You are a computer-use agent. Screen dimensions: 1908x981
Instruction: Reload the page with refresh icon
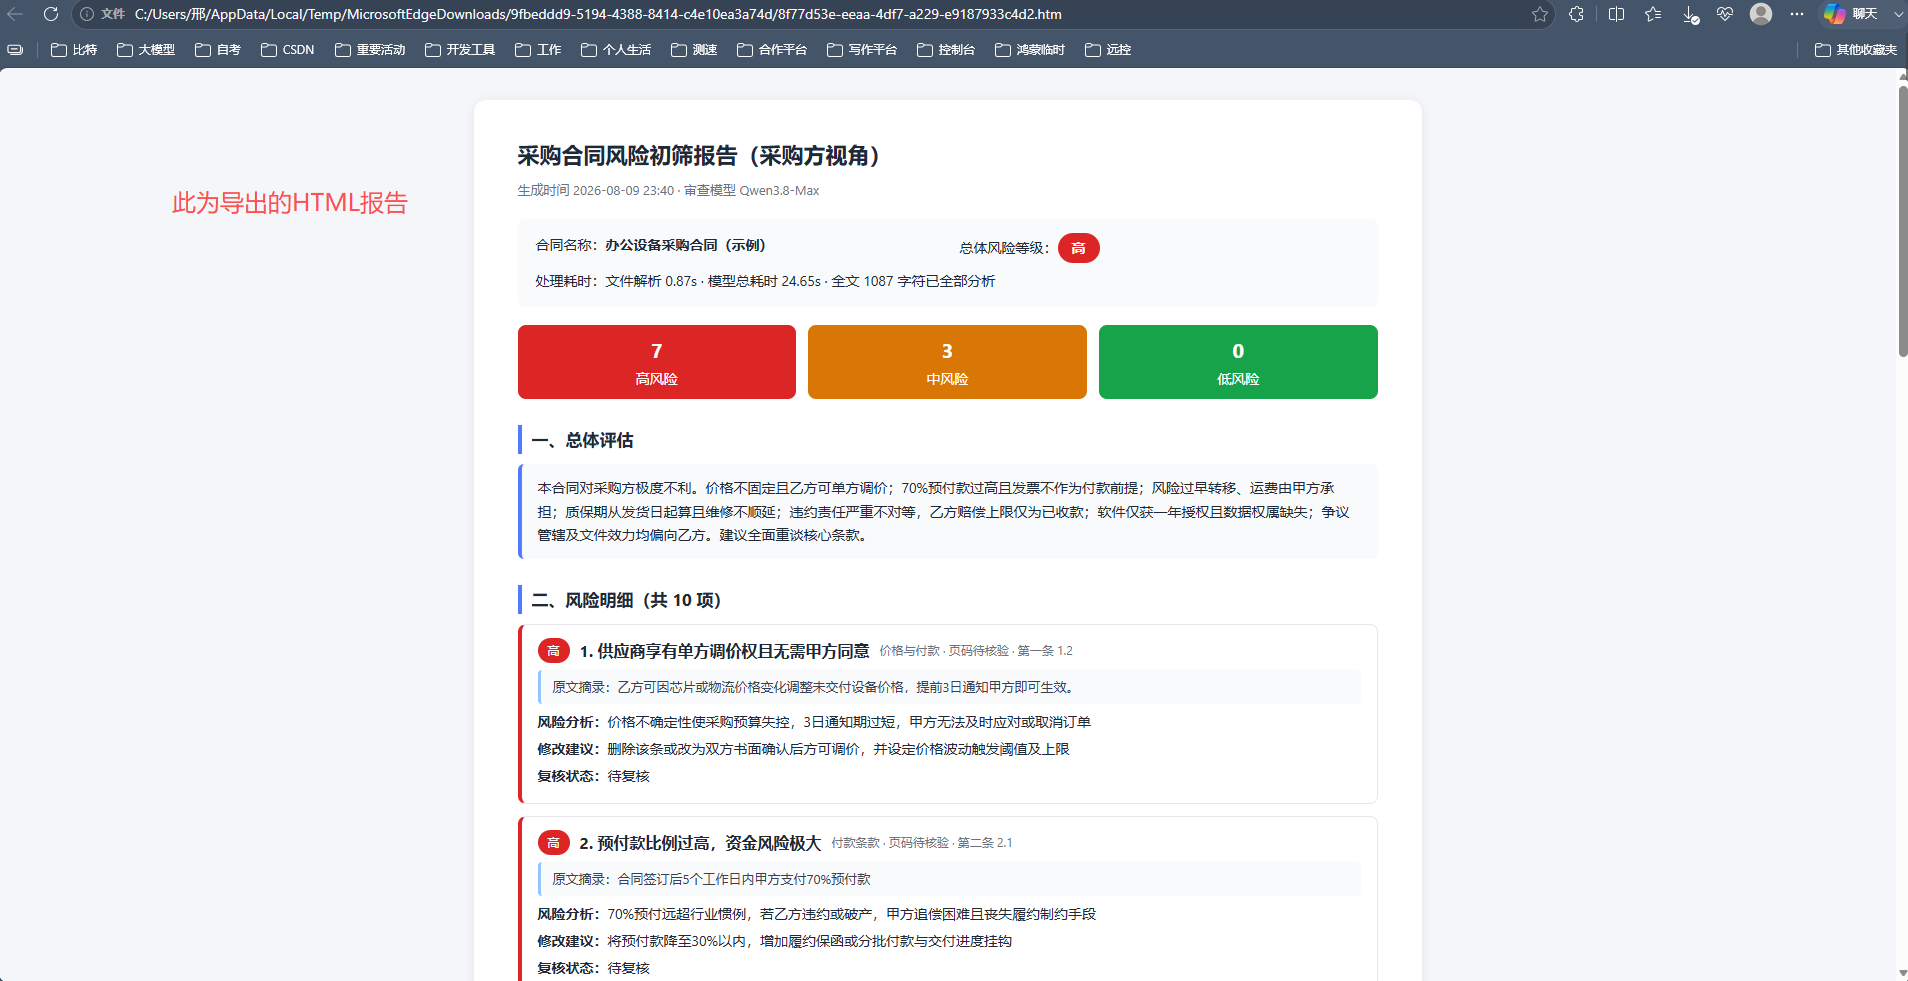[x=51, y=14]
